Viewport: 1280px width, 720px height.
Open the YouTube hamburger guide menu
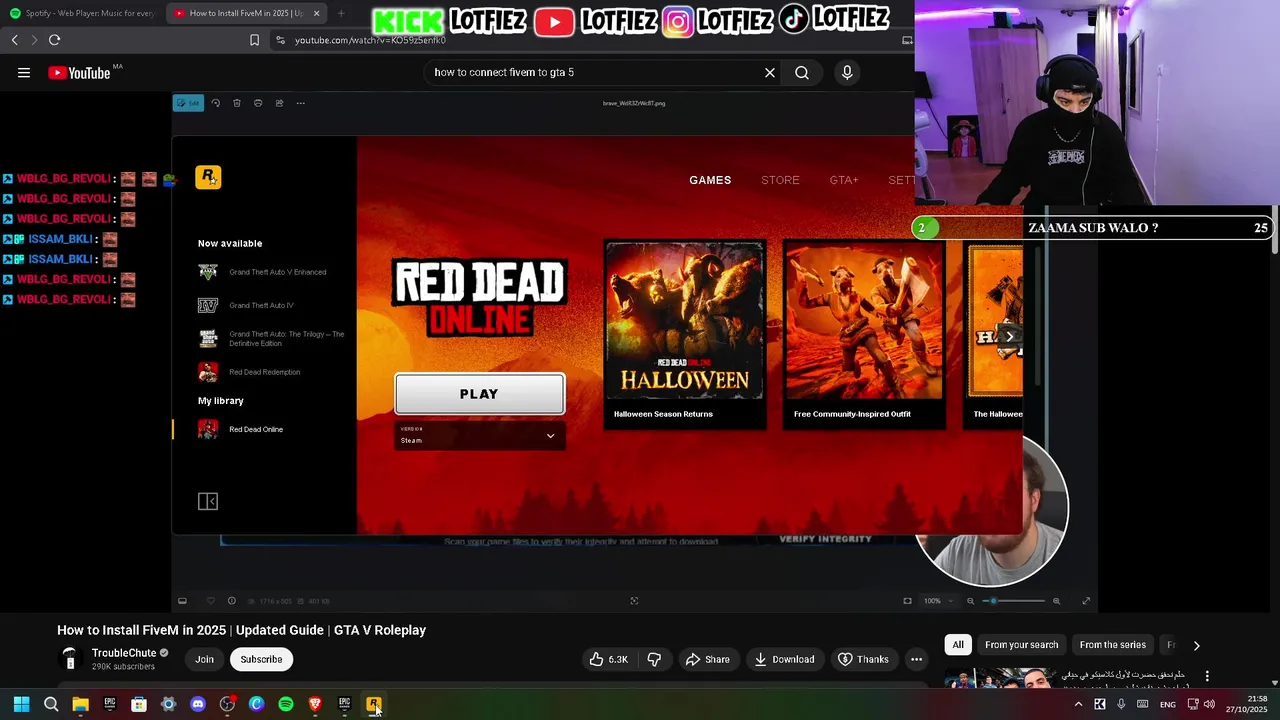pyautogui.click(x=24, y=72)
